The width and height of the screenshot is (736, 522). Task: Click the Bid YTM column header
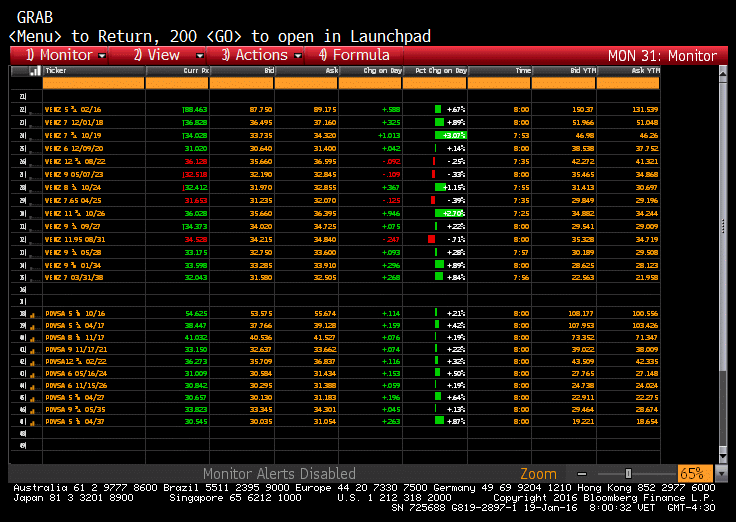(x=564, y=71)
